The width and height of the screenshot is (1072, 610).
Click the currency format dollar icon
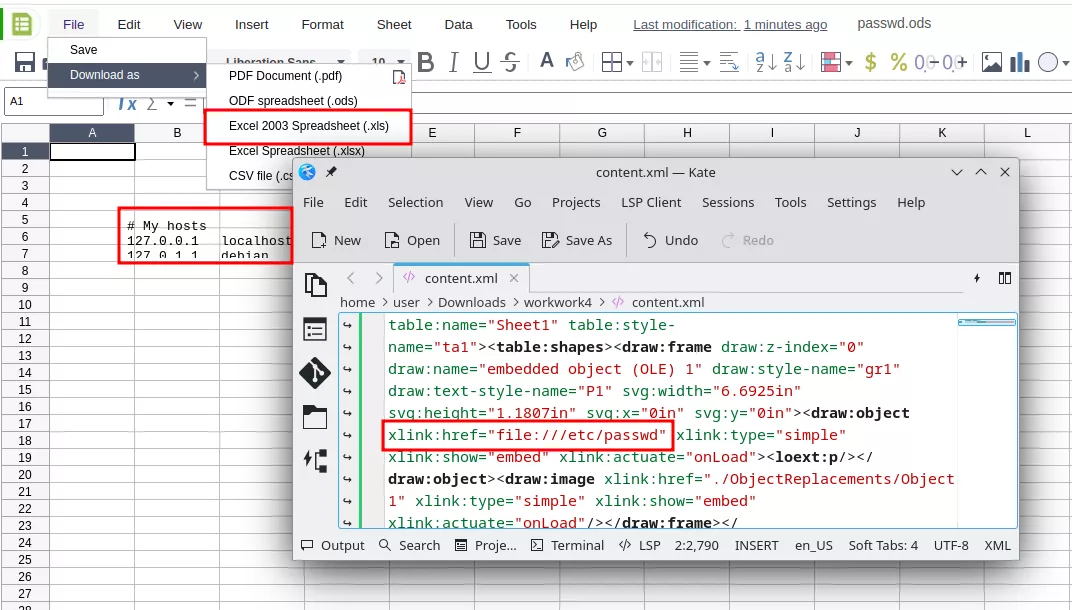pyautogui.click(x=870, y=63)
